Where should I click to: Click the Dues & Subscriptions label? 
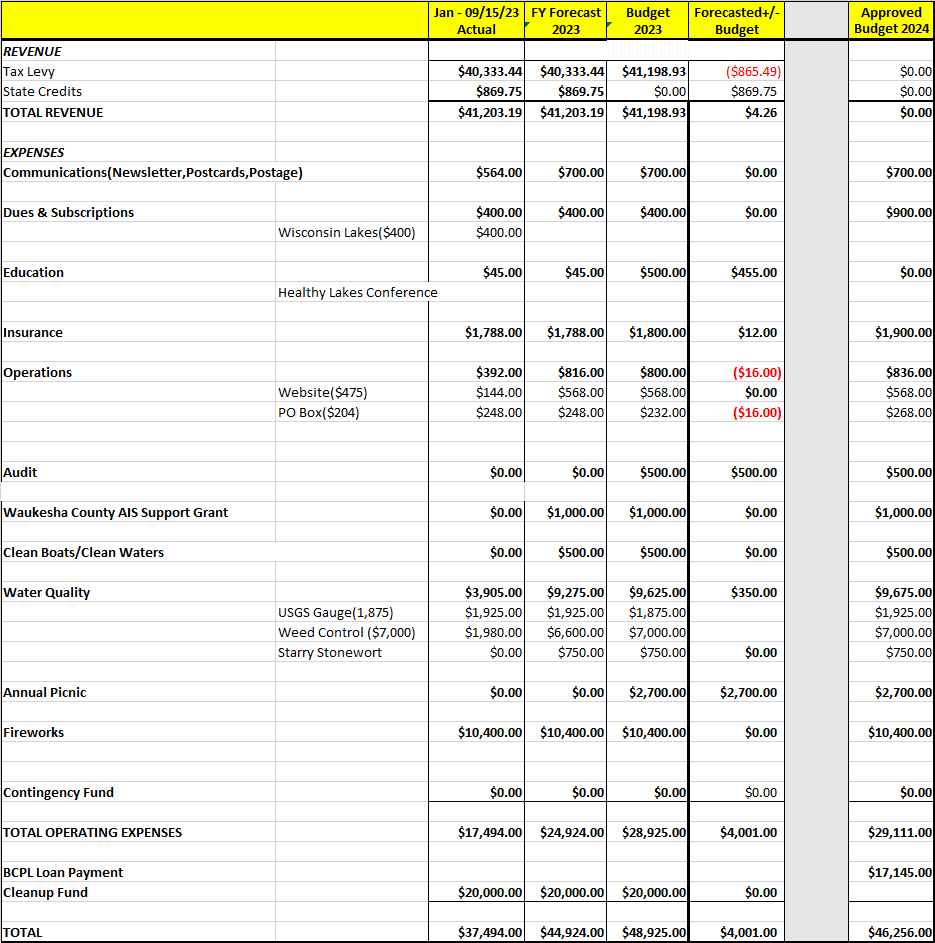(x=69, y=212)
